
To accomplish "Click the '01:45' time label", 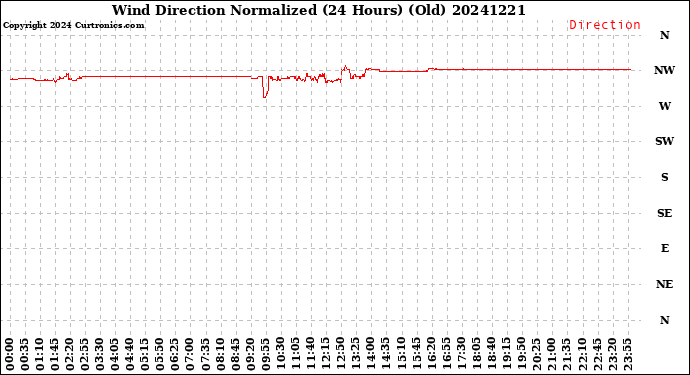I will (55, 354).
